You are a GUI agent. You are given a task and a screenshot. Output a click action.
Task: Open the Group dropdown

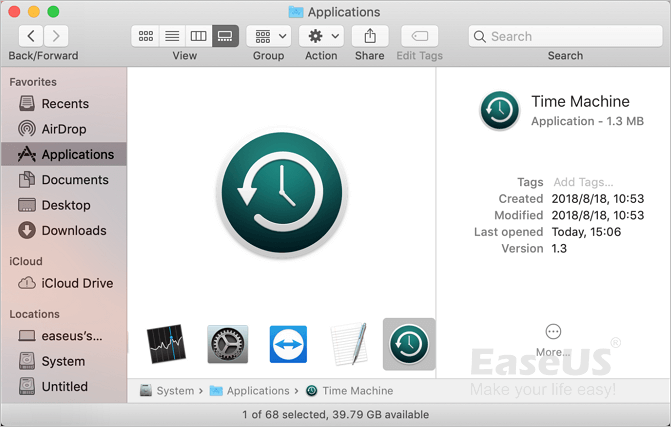(x=268, y=36)
